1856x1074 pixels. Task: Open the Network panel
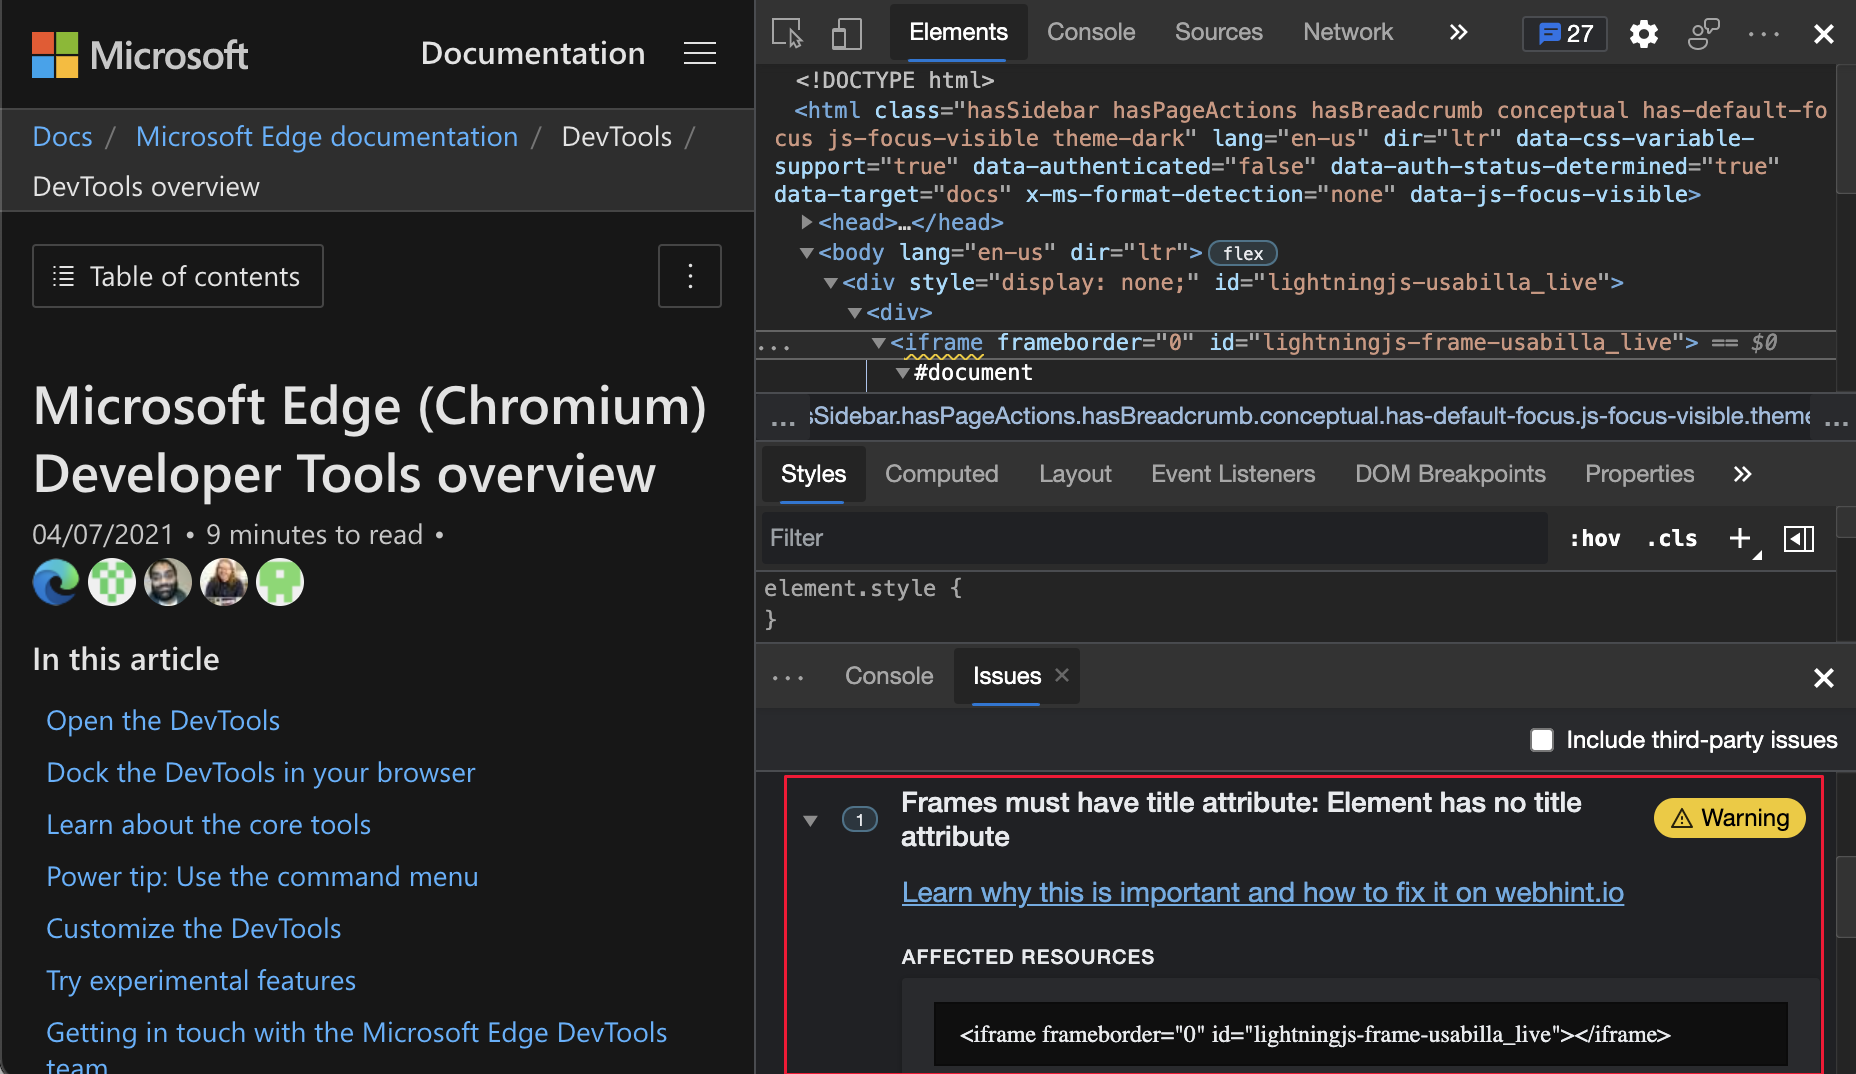coord(1347,32)
